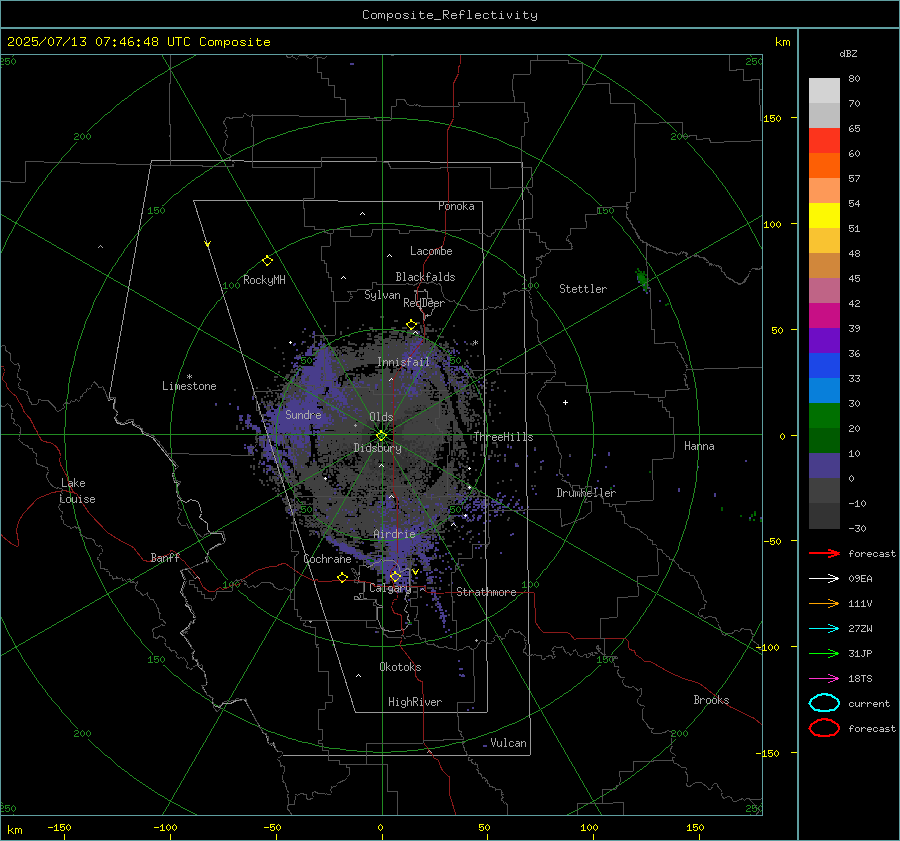Click the Olds city label
This screenshot has width=900, height=841.
tap(381, 417)
